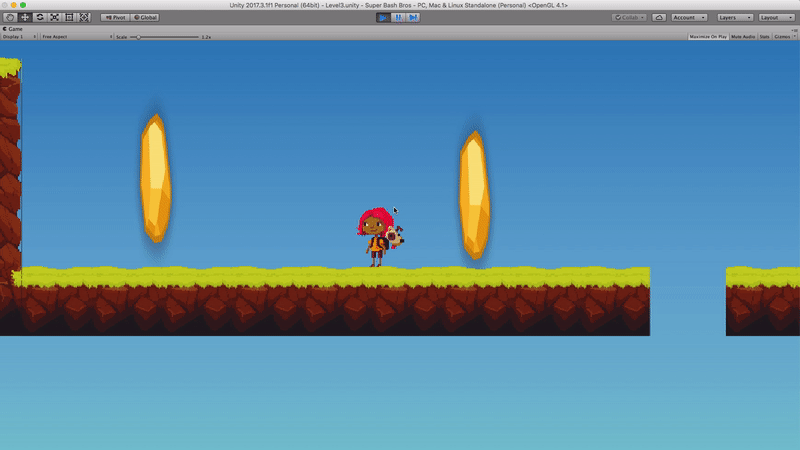
Task: Toggle Global handle rotation
Action: click(x=145, y=17)
